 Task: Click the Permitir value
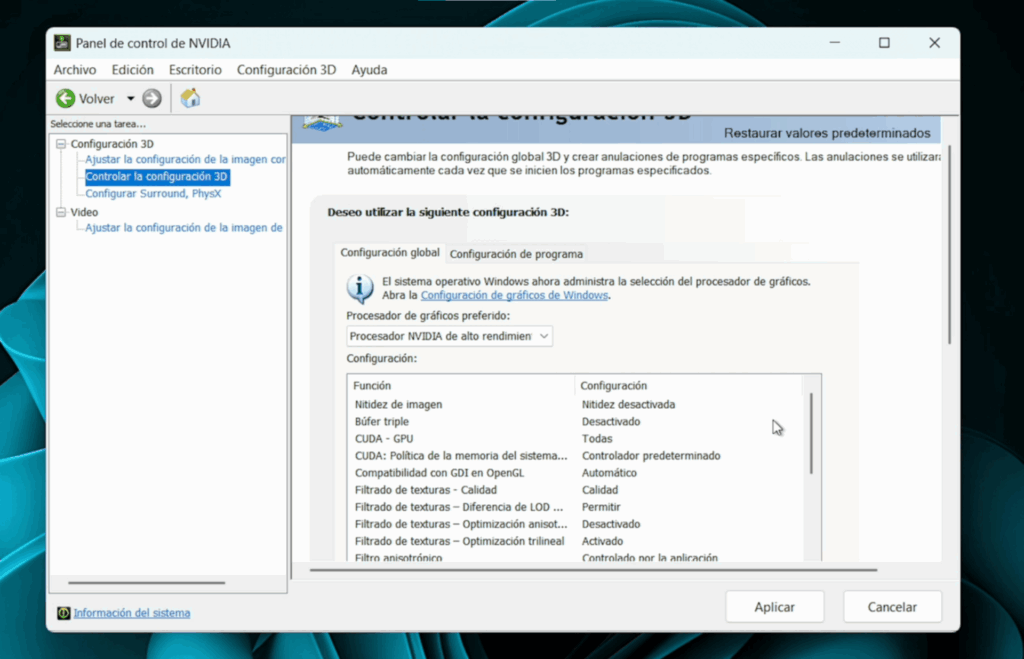click(601, 507)
